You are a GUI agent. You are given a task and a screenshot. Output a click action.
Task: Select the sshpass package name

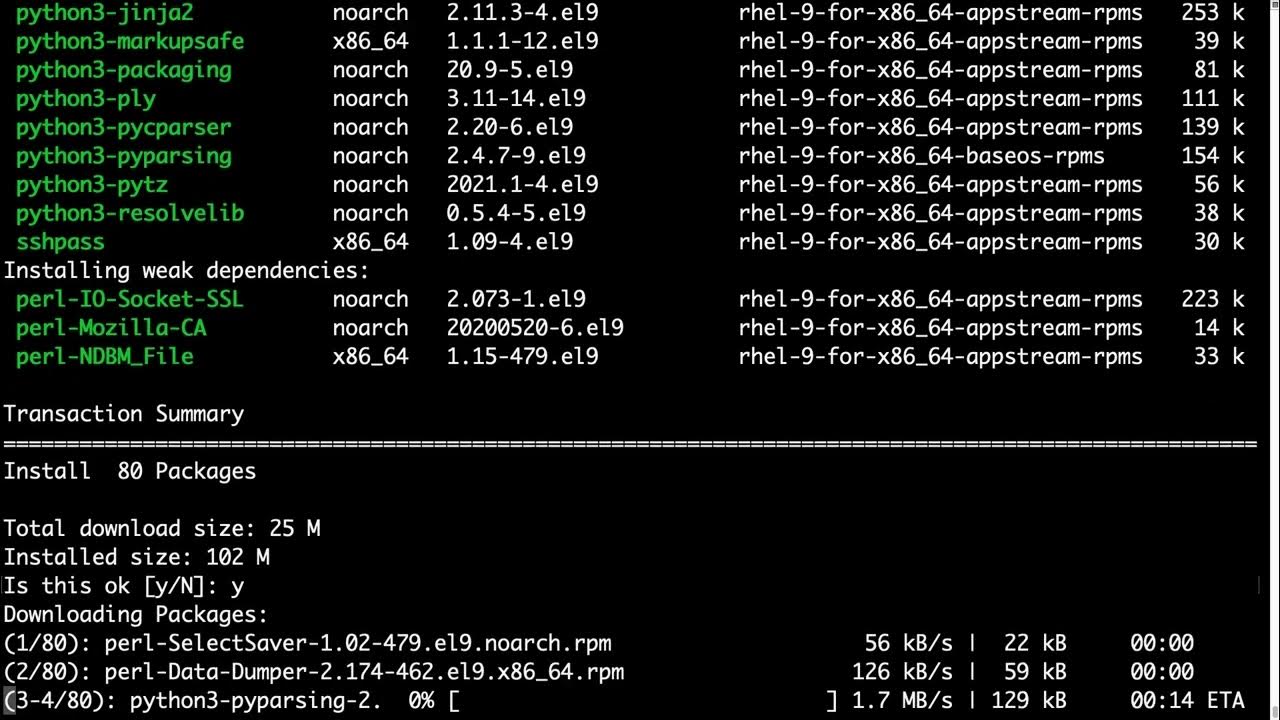(60, 242)
